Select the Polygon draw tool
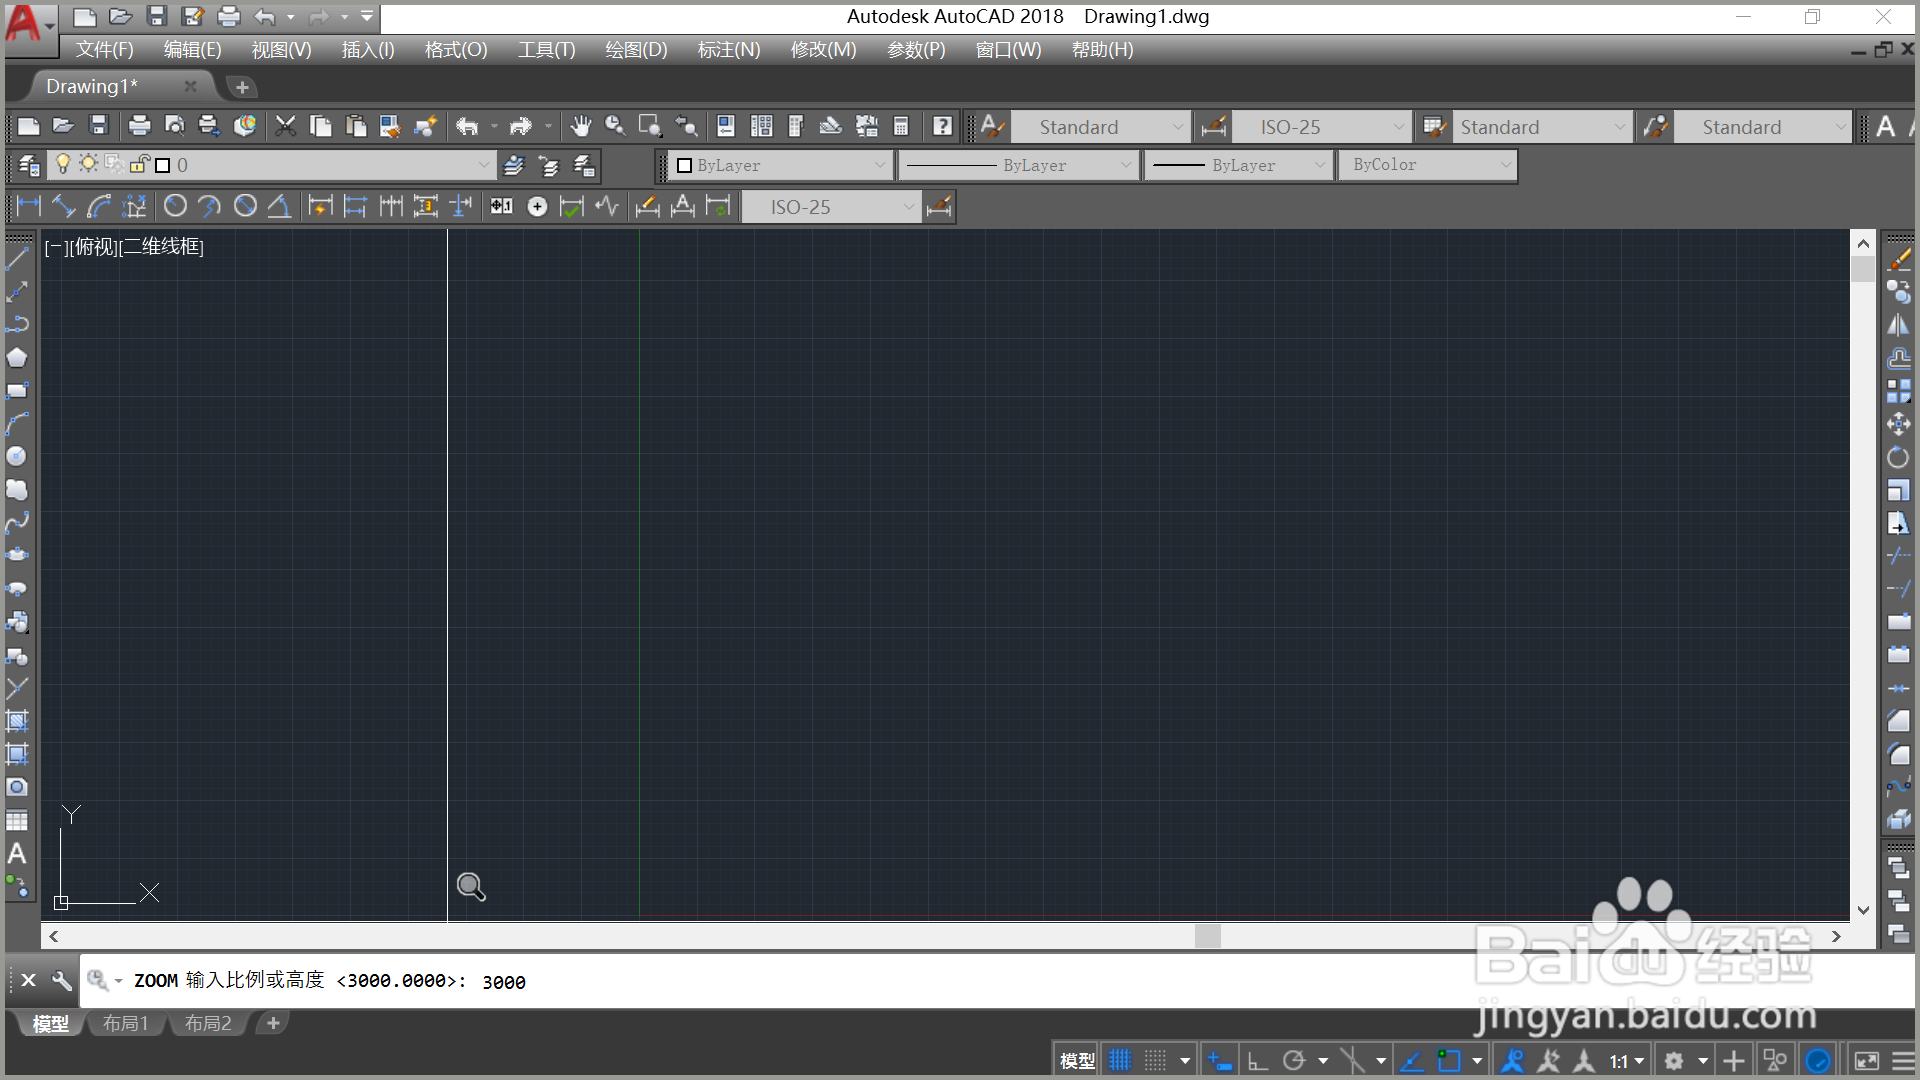The height and width of the screenshot is (1080, 1920). [17, 358]
